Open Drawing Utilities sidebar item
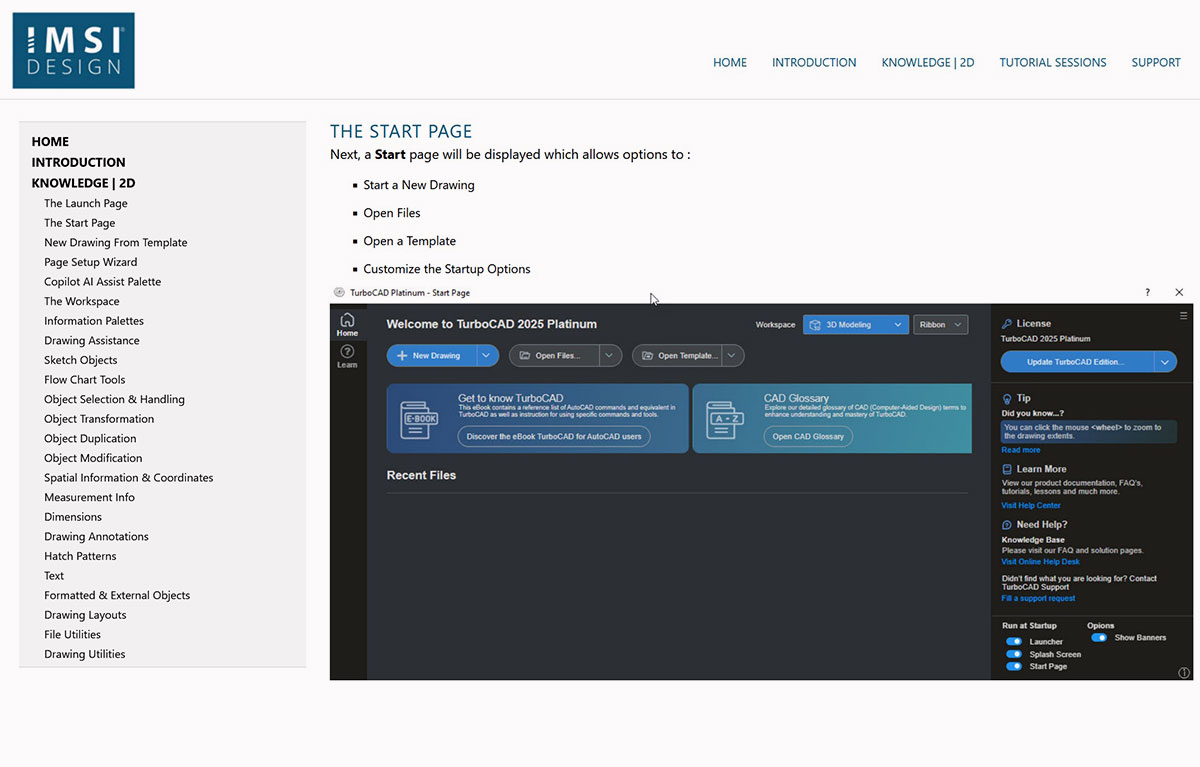The width and height of the screenshot is (1200, 767). click(84, 654)
